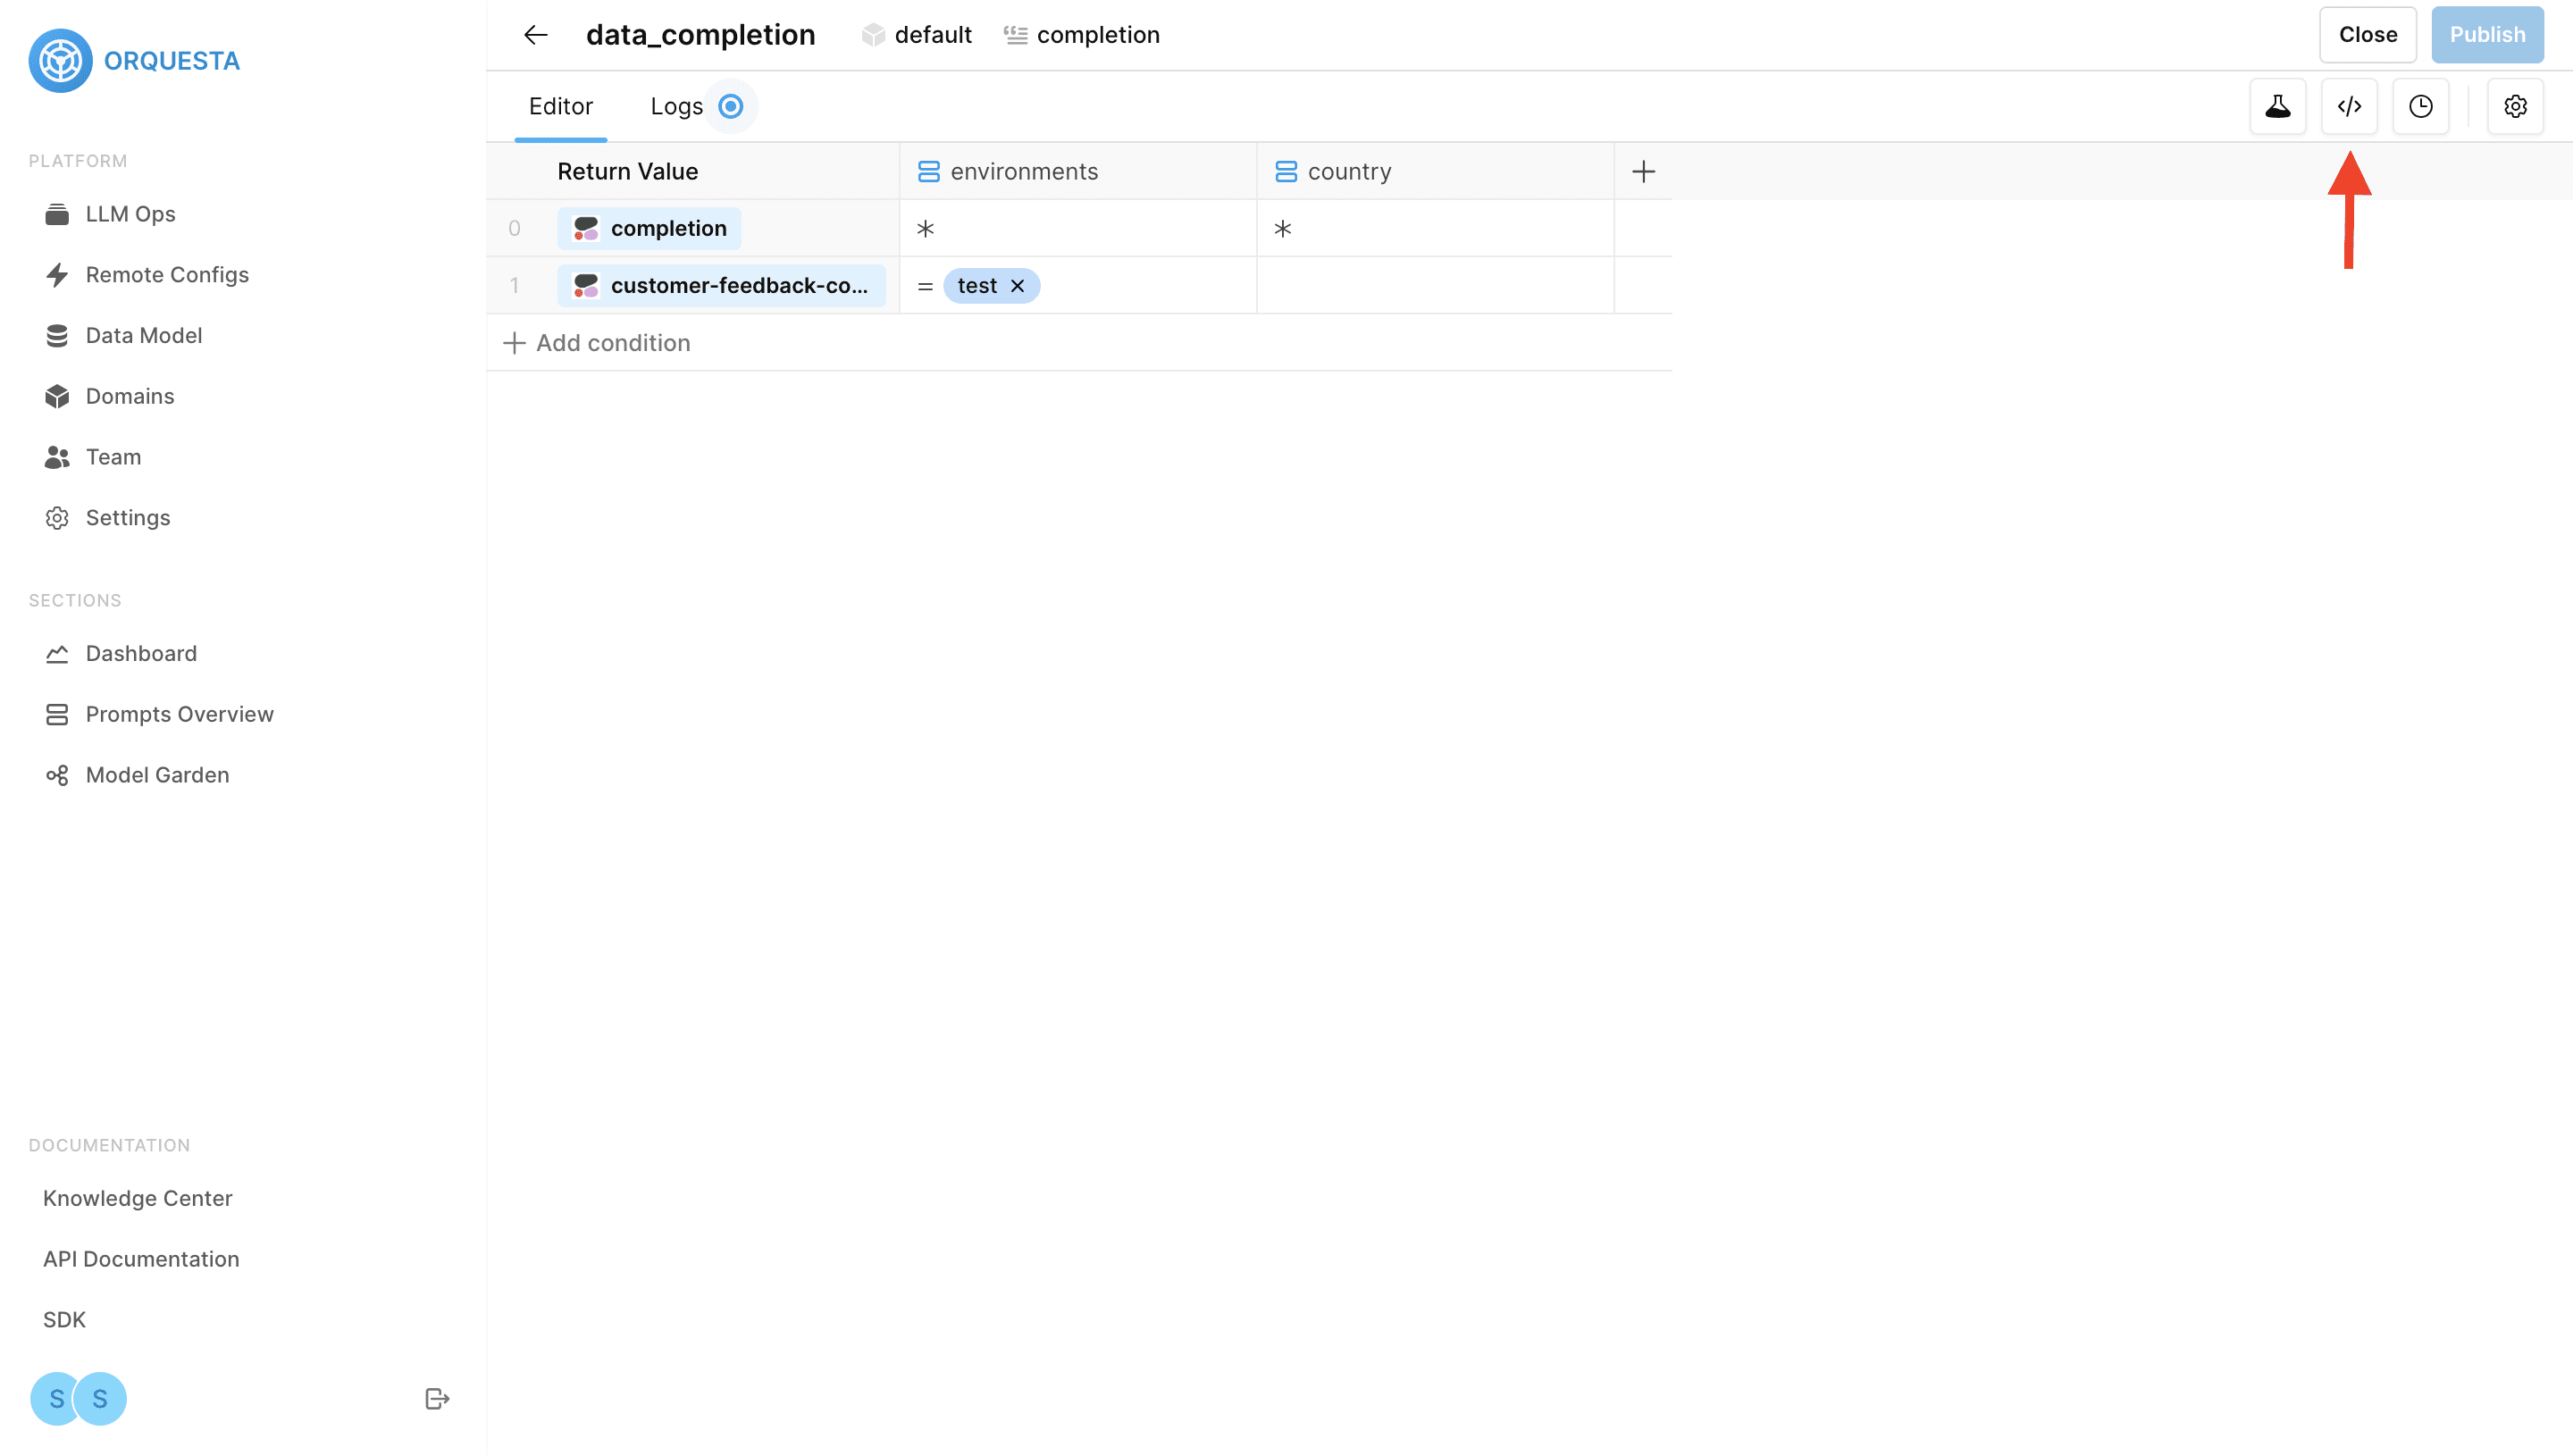This screenshot has height=1456, width=2573.
Task: Click the logout icon at bottom of sidebar
Action: [x=437, y=1398]
